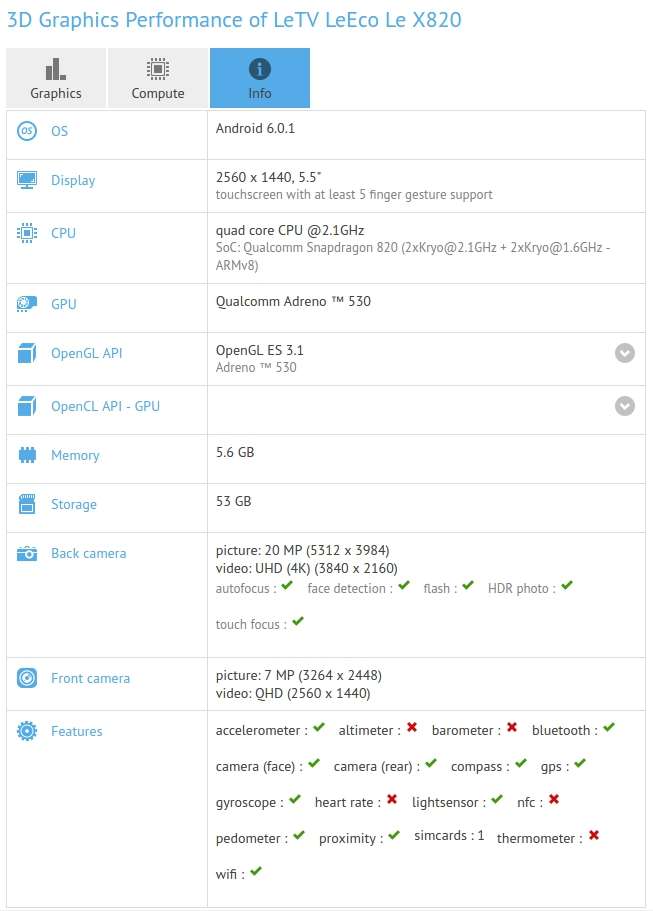Click the Front camera label
Image resolution: width=653 pixels, height=911 pixels.
(90, 679)
